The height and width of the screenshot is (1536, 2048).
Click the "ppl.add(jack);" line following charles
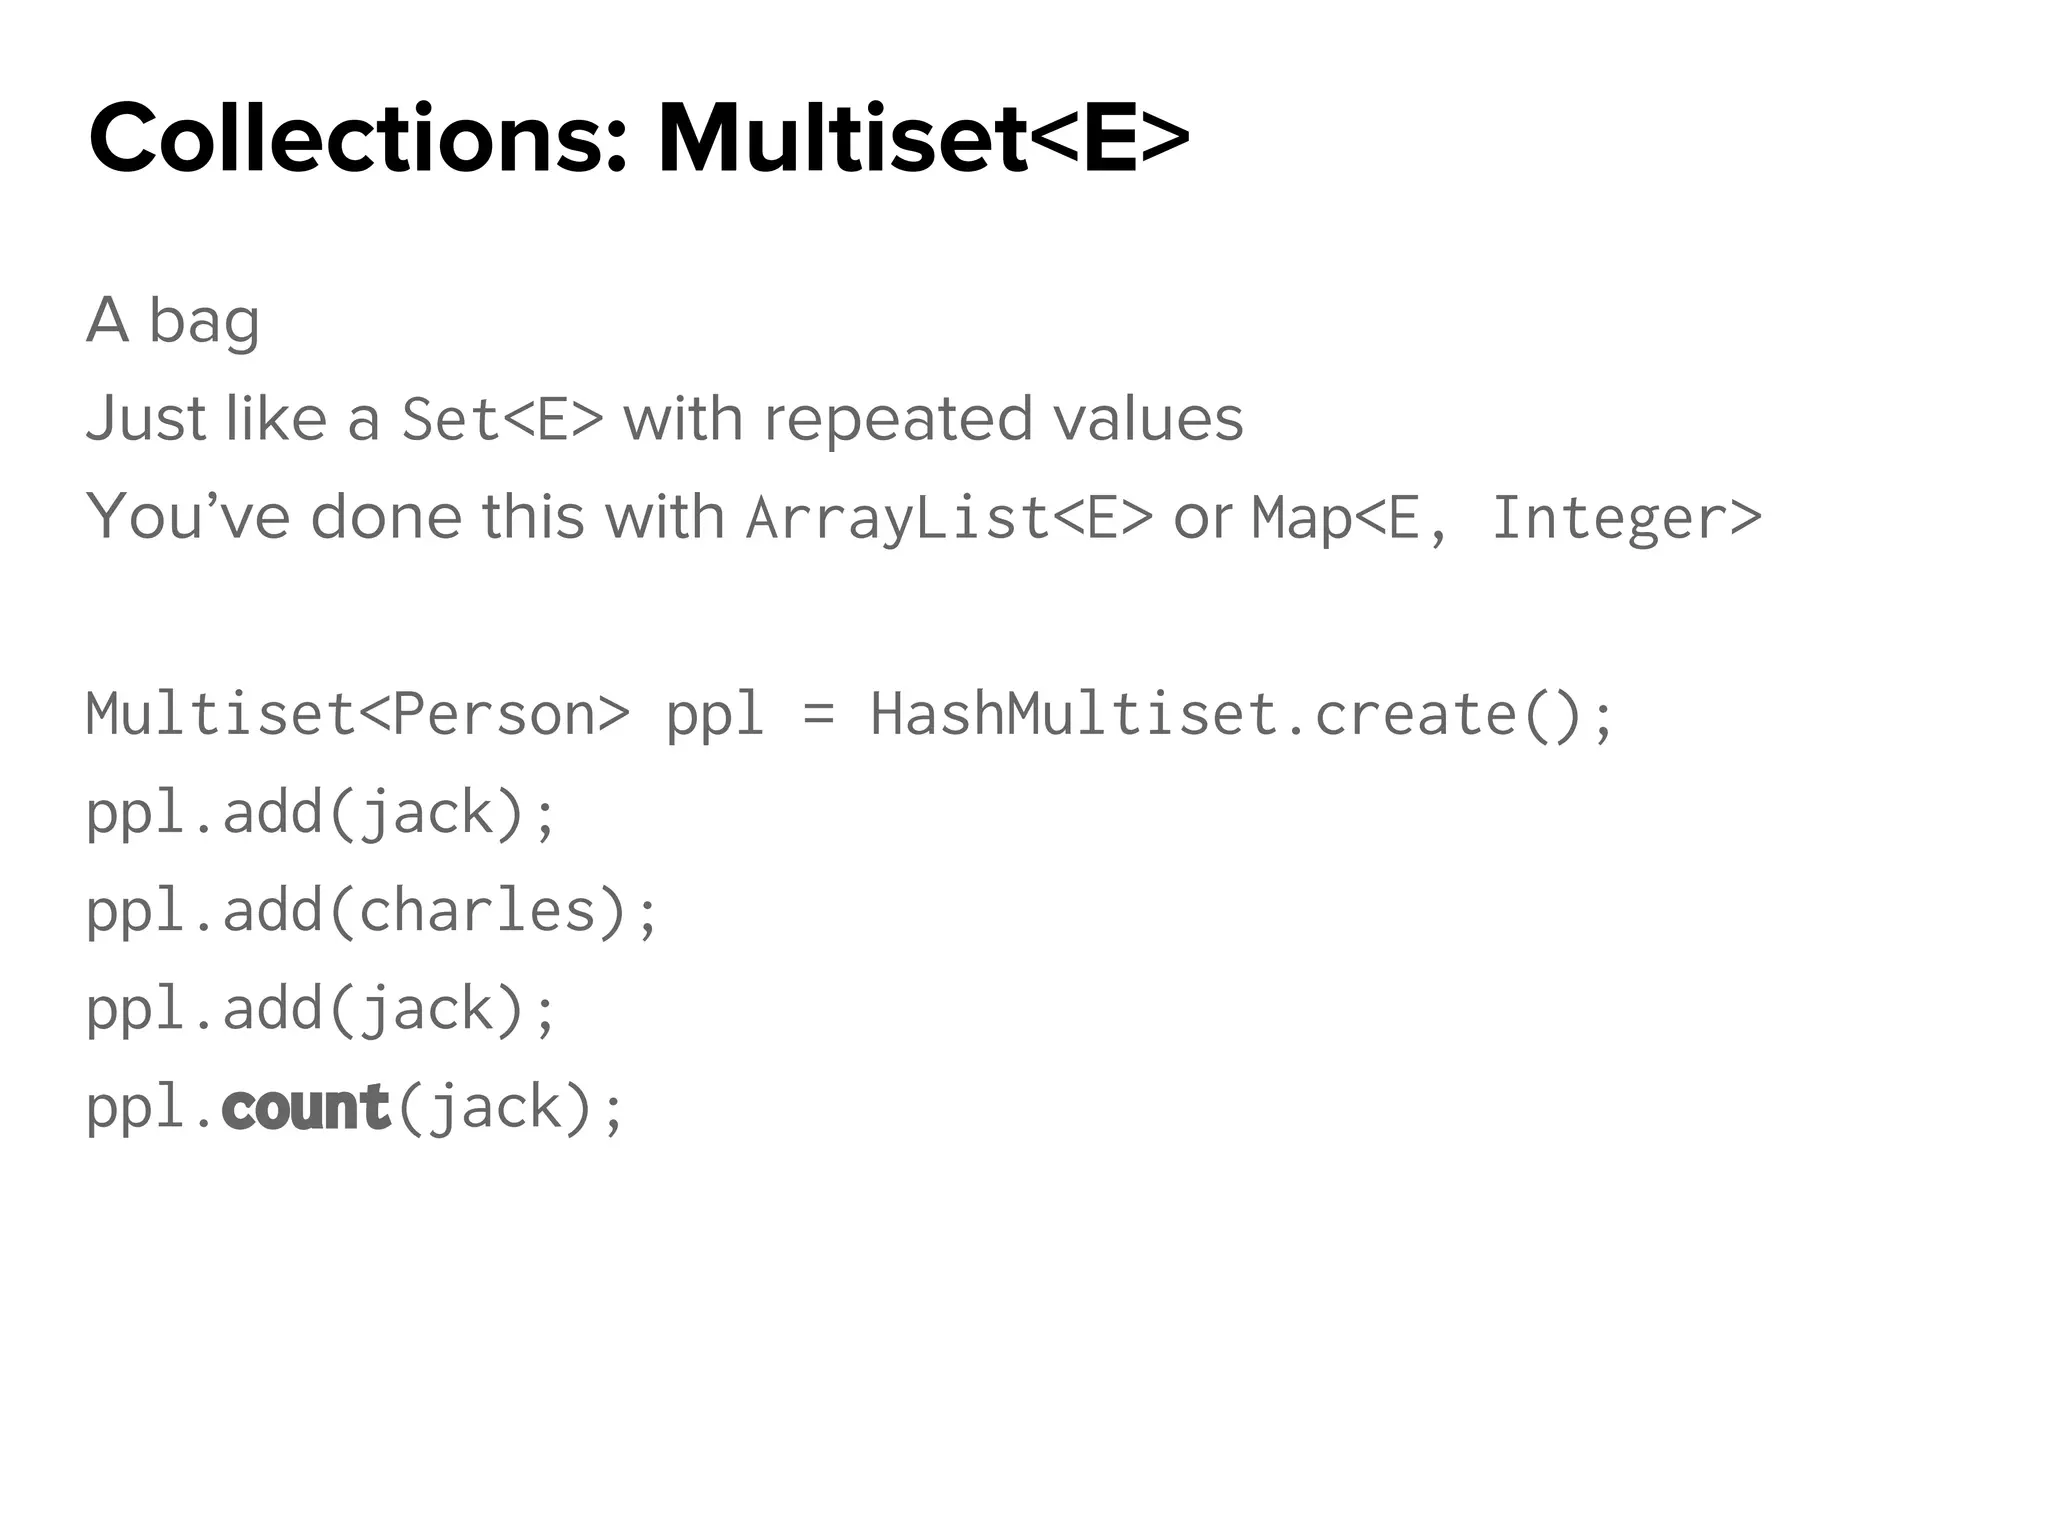[320, 1008]
